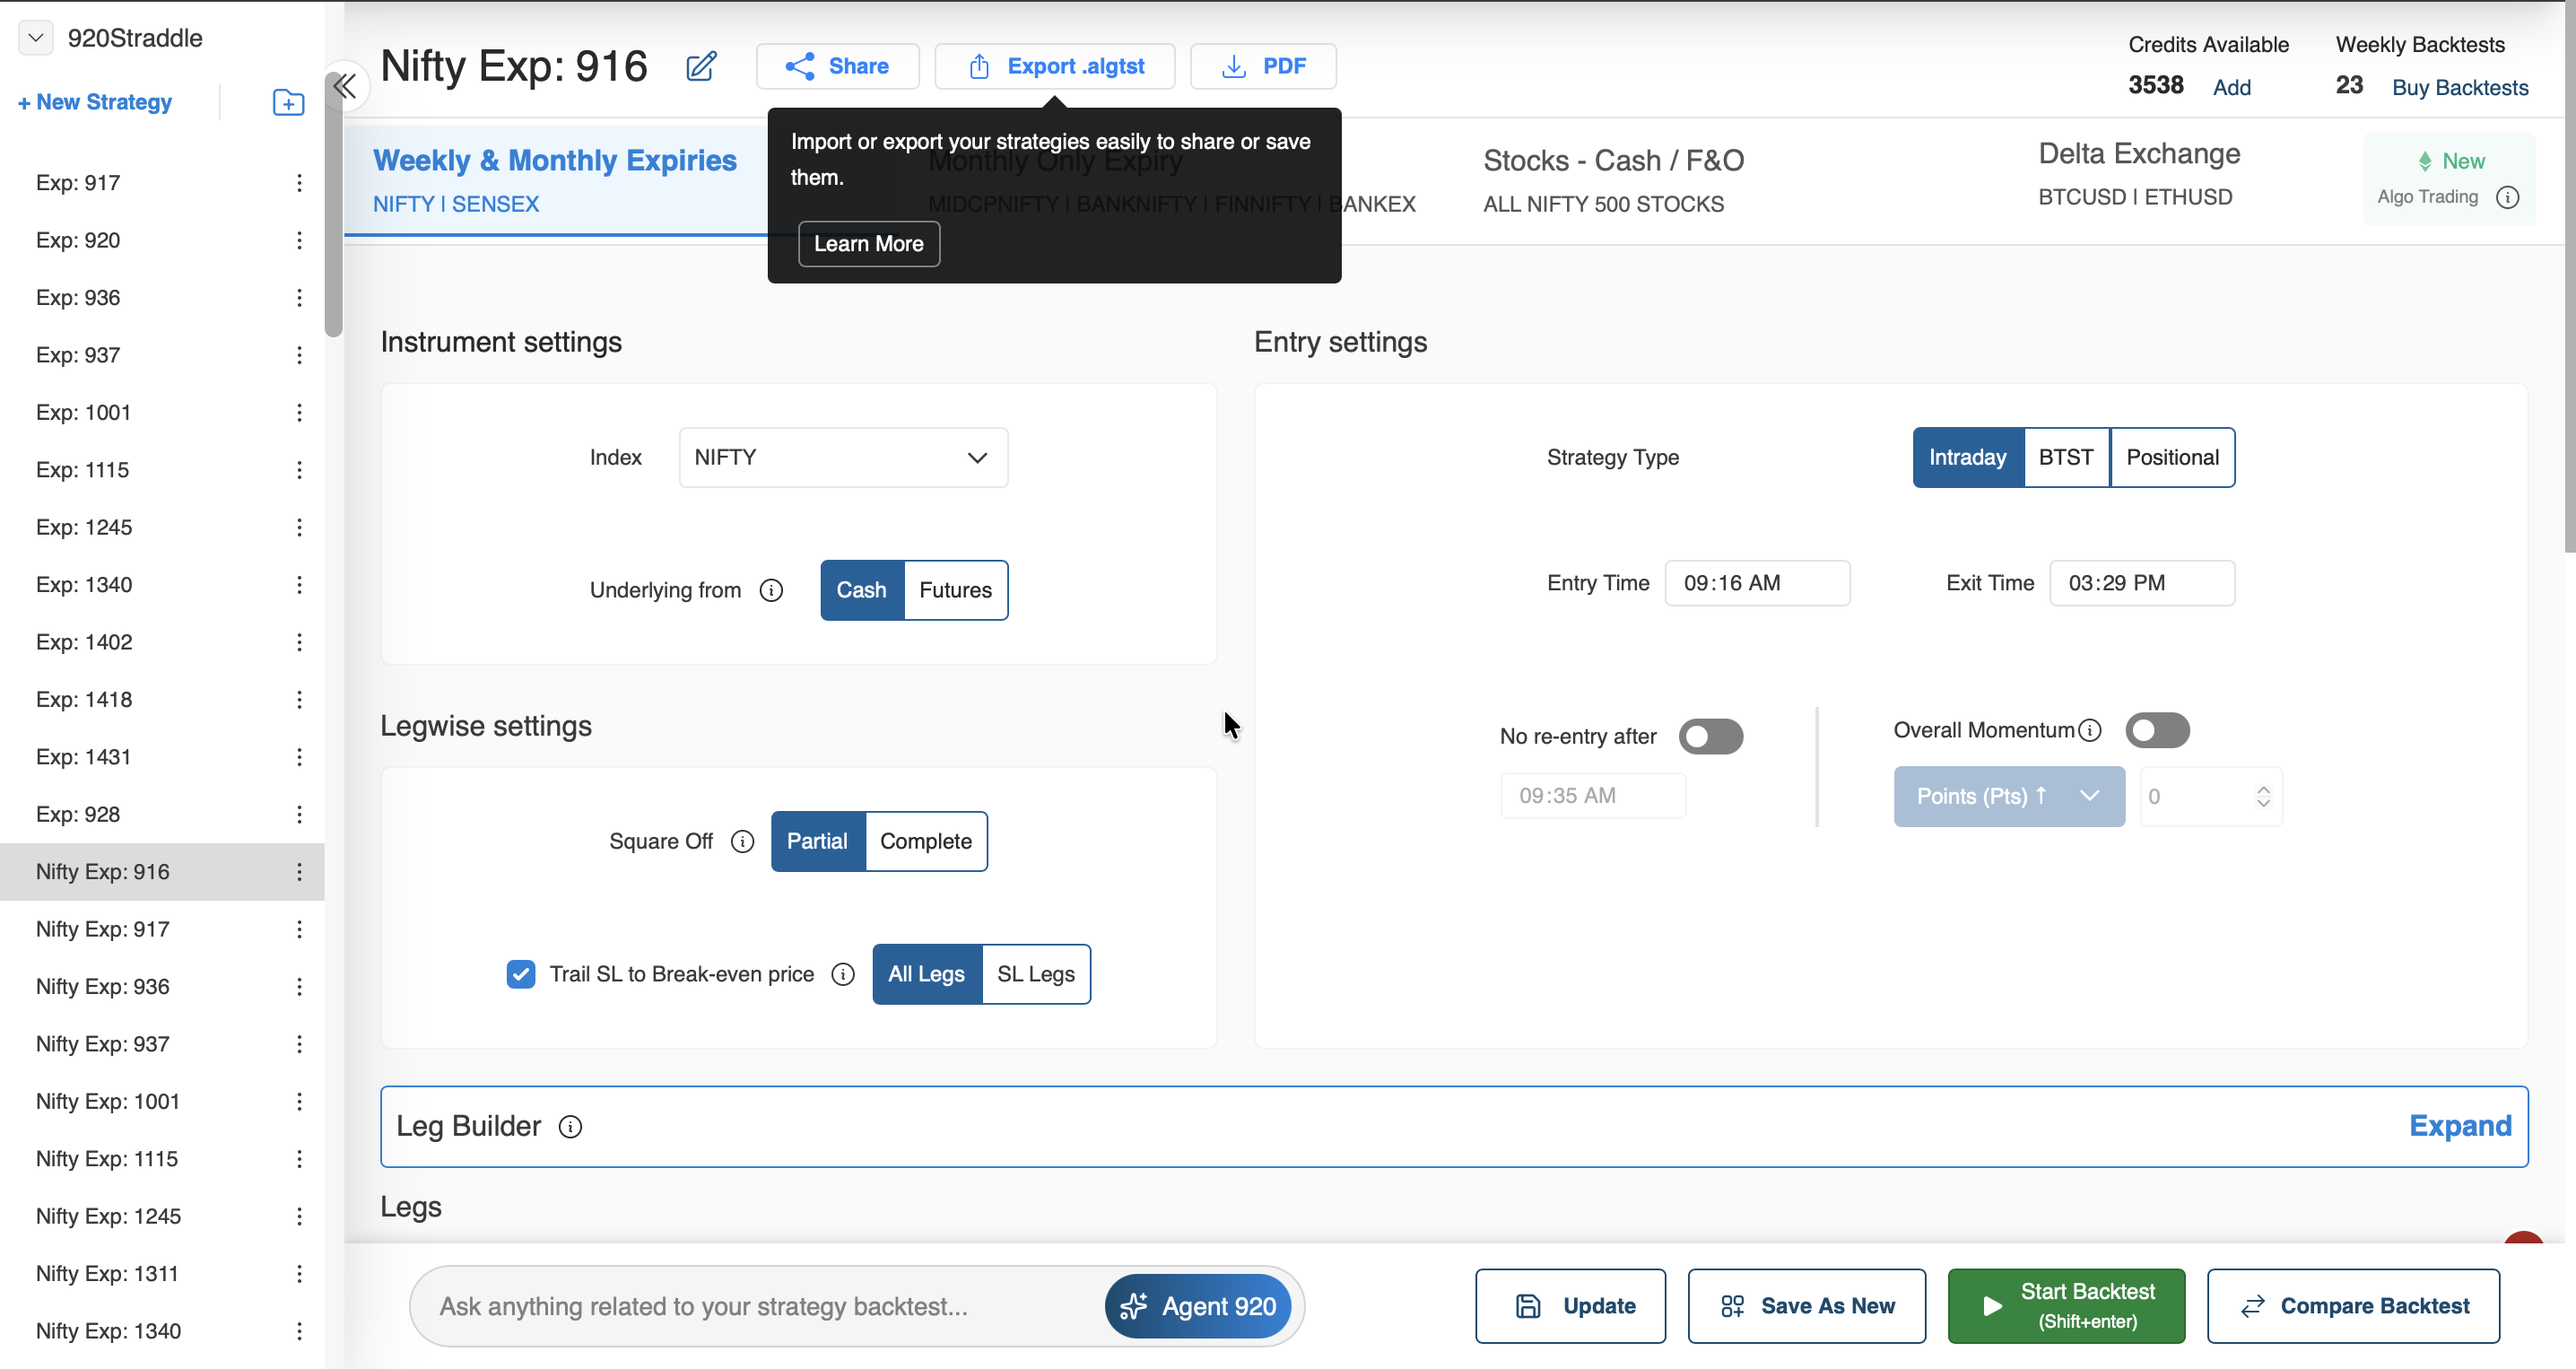The height and width of the screenshot is (1369, 2576).
Task: Open three-dot menu for Exp: 1245
Action: coord(299,527)
